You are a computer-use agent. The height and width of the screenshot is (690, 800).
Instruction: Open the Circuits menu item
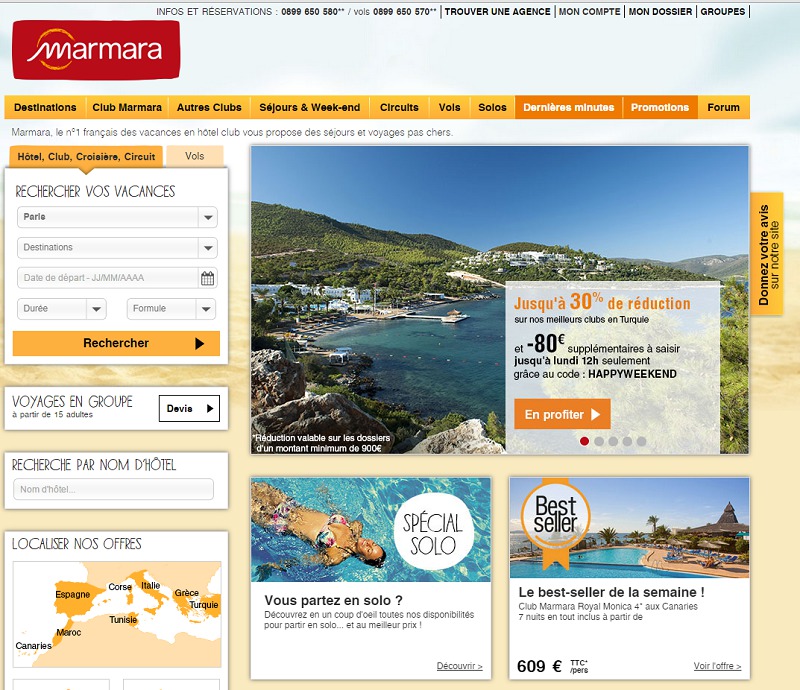399,108
